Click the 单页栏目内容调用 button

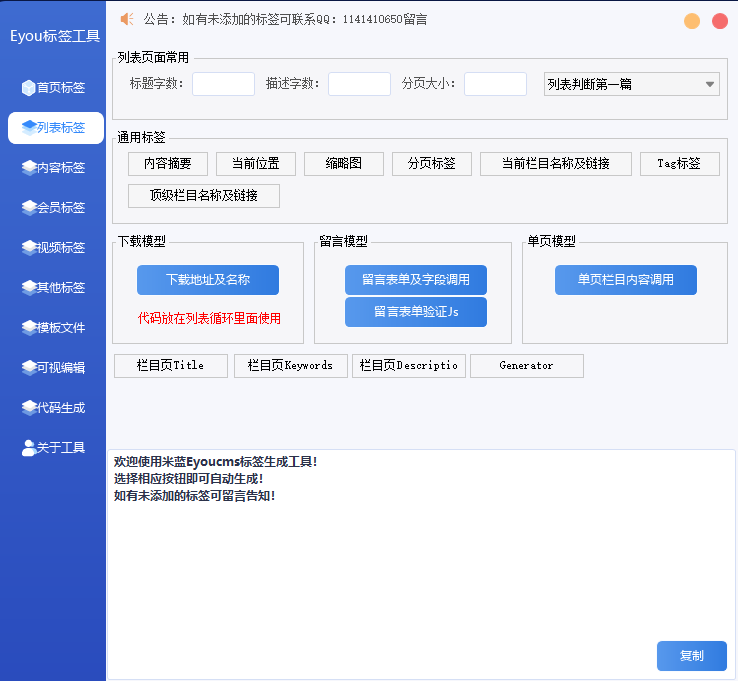tap(626, 280)
